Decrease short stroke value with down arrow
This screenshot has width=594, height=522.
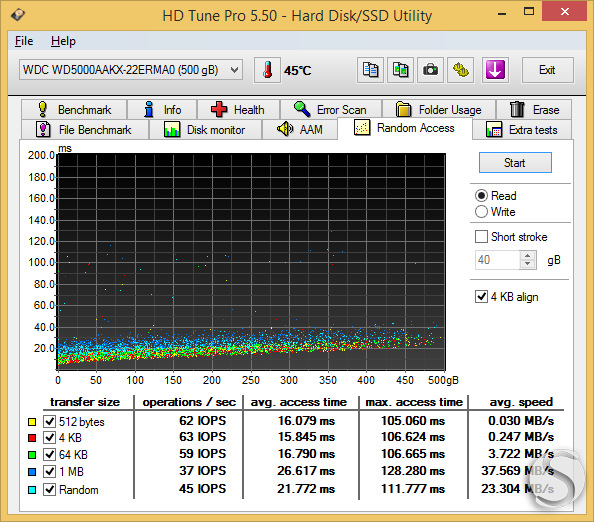point(527,264)
